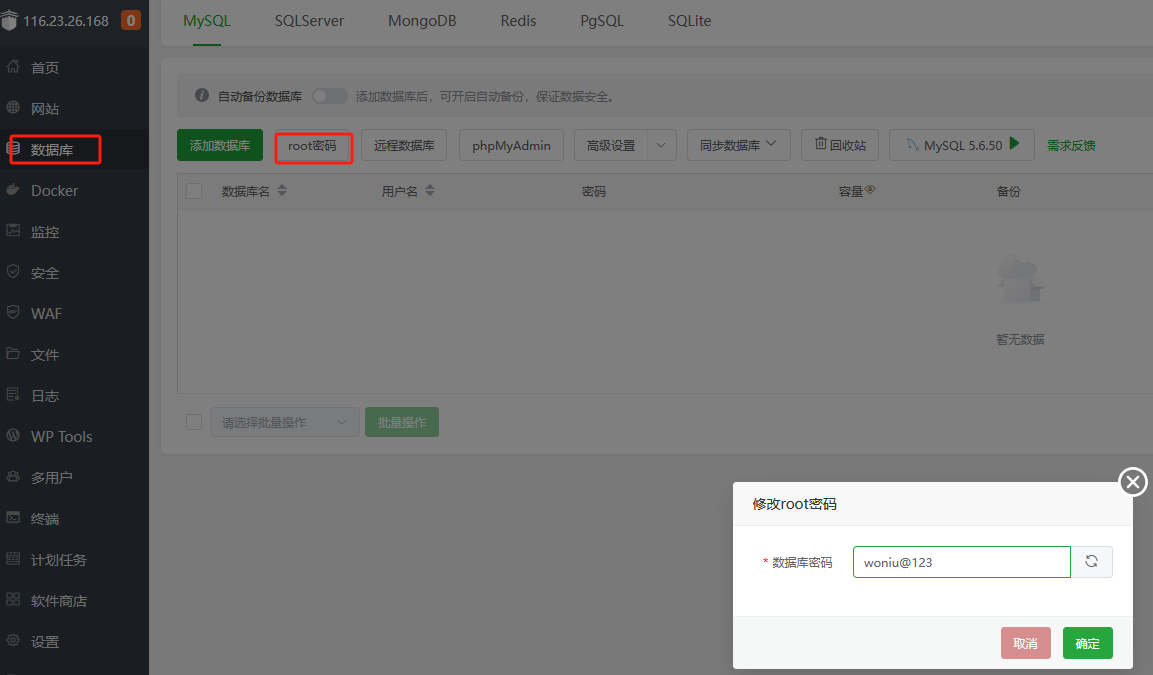
Task: Open the 回收站 database recycle bin
Action: click(839, 144)
